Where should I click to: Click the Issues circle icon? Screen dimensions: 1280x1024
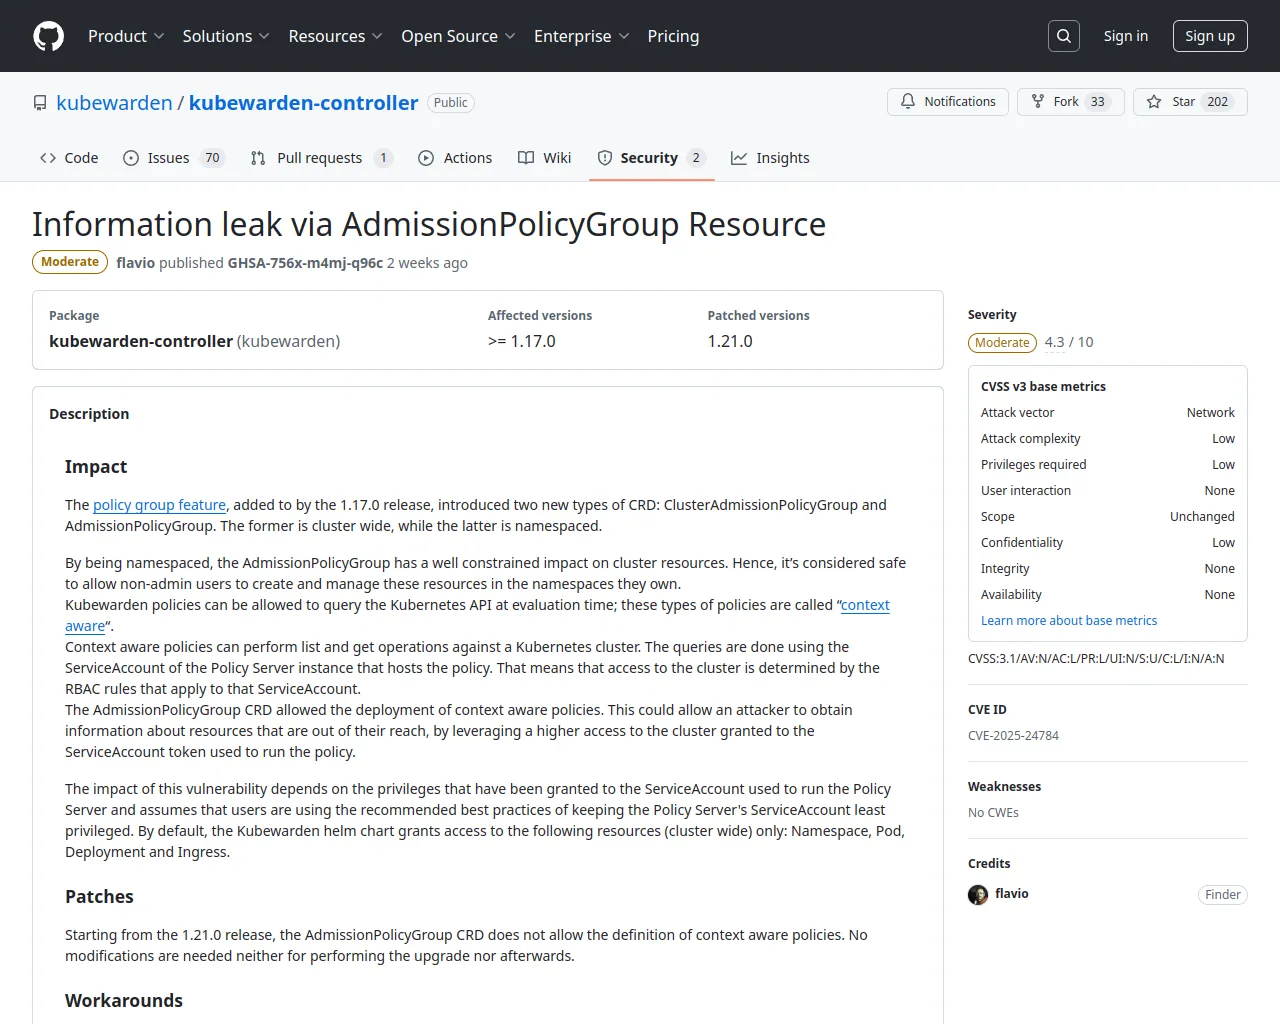point(131,158)
